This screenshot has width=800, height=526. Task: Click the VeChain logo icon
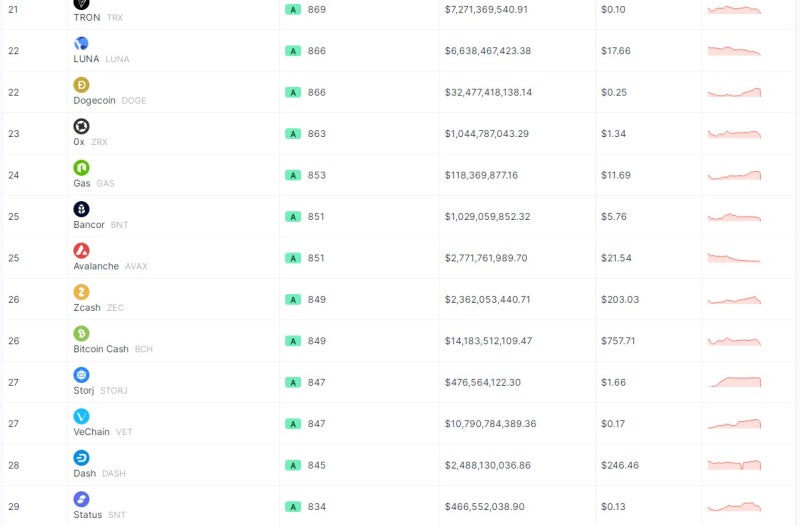[x=81, y=416]
